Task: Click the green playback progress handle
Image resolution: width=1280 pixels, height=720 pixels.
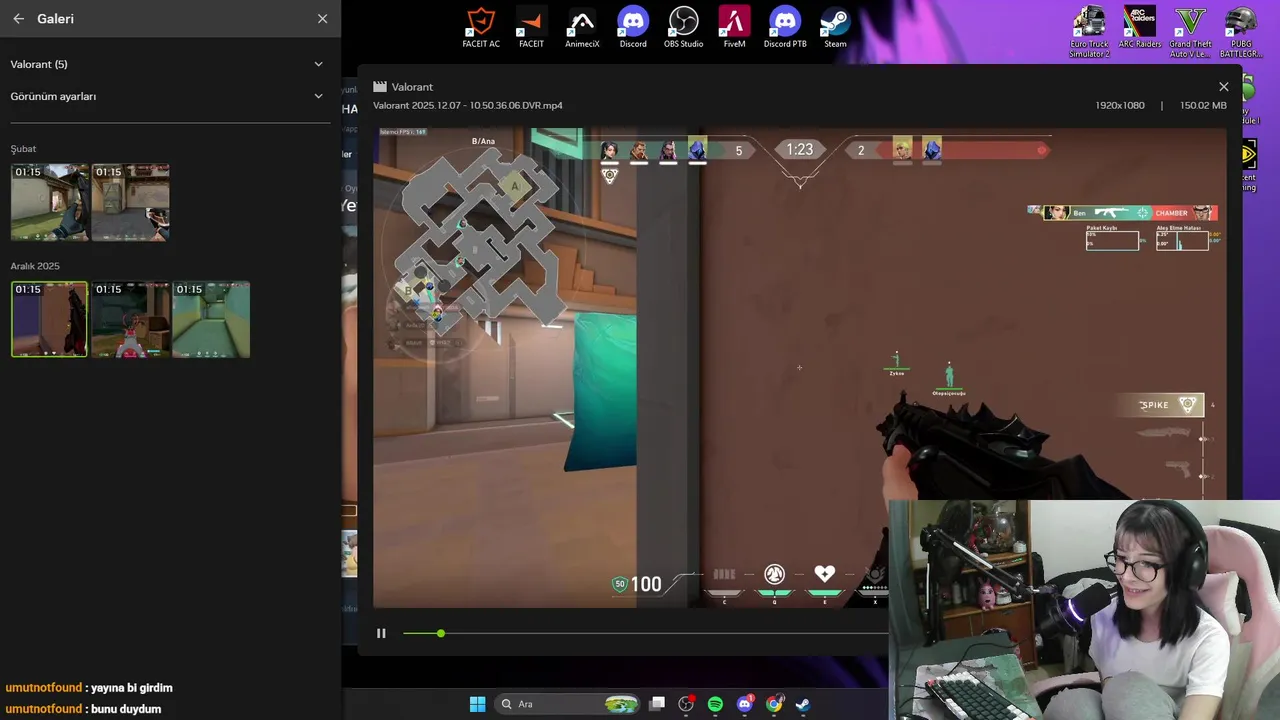Action: point(440,633)
